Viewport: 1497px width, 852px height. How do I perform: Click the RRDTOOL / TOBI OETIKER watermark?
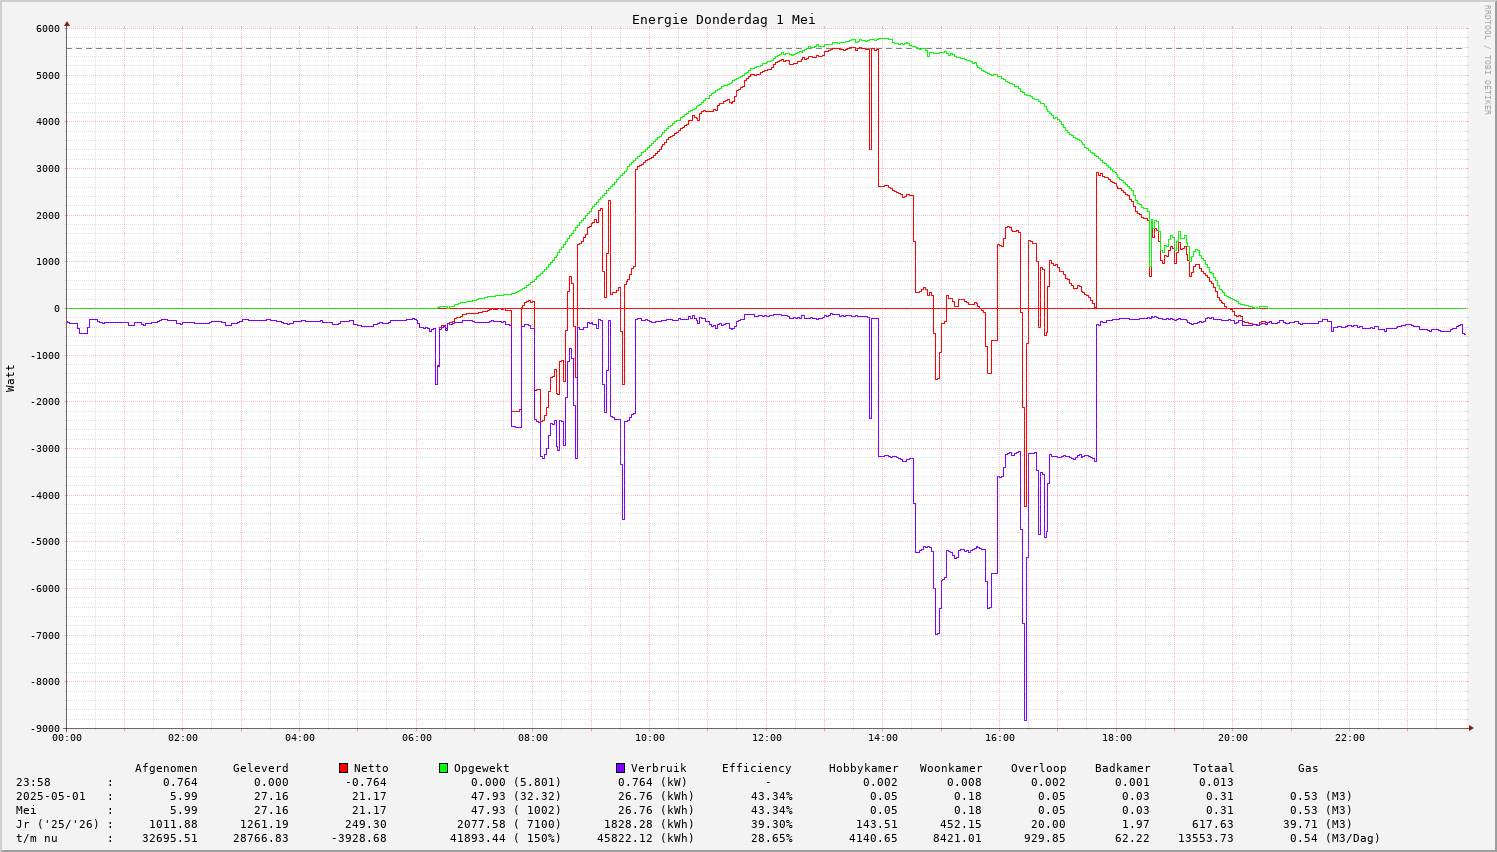click(x=1487, y=59)
